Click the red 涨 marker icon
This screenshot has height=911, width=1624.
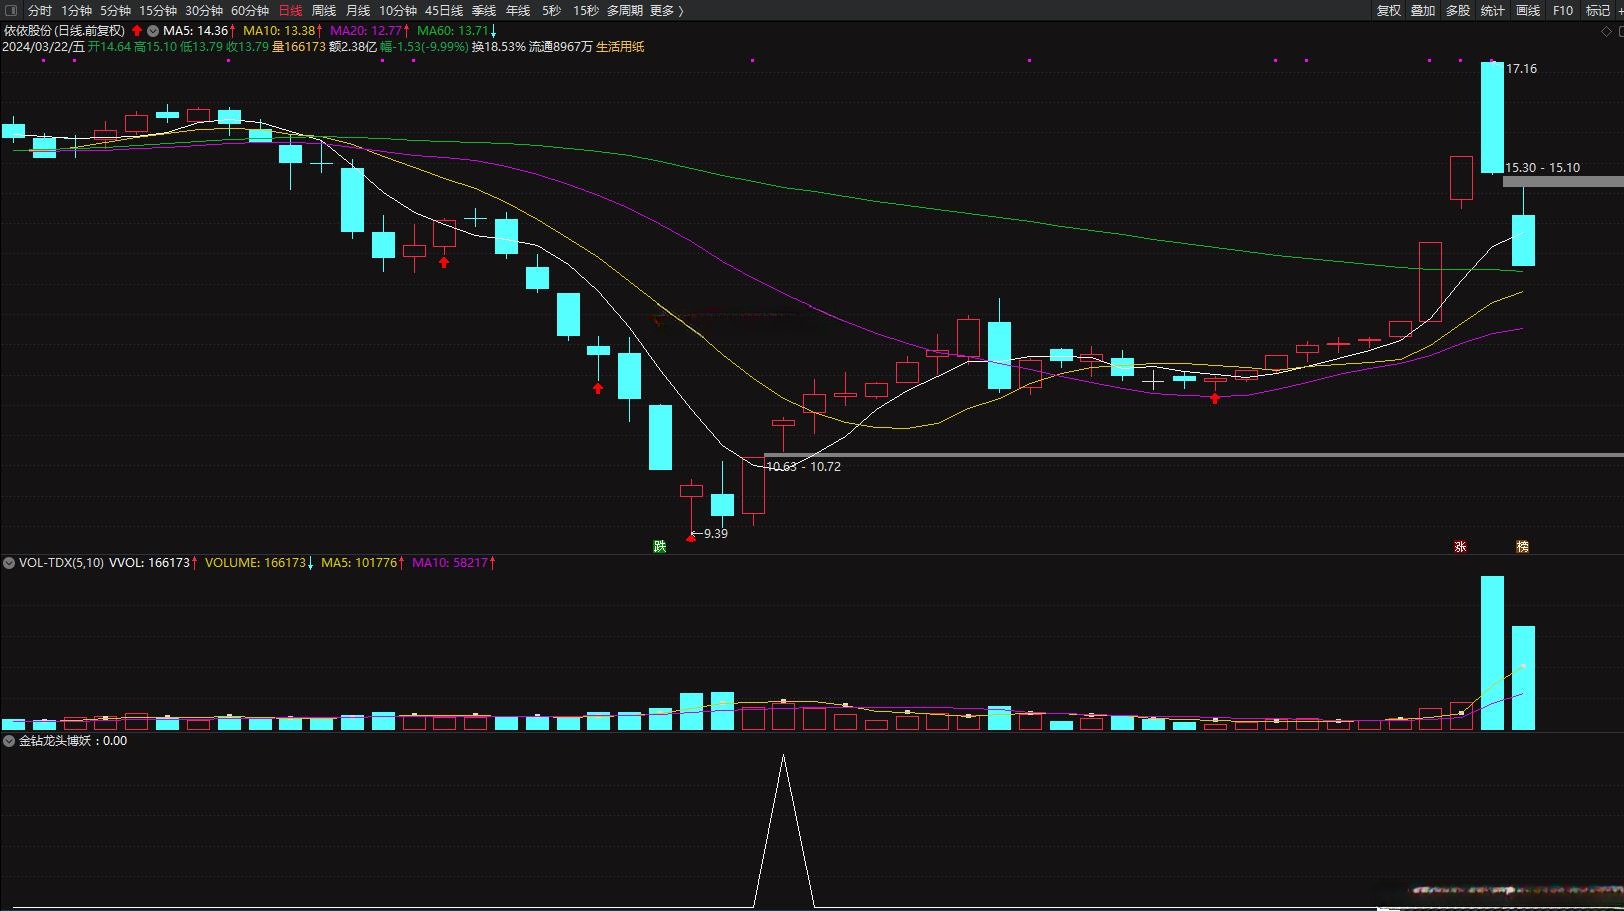(x=1460, y=546)
